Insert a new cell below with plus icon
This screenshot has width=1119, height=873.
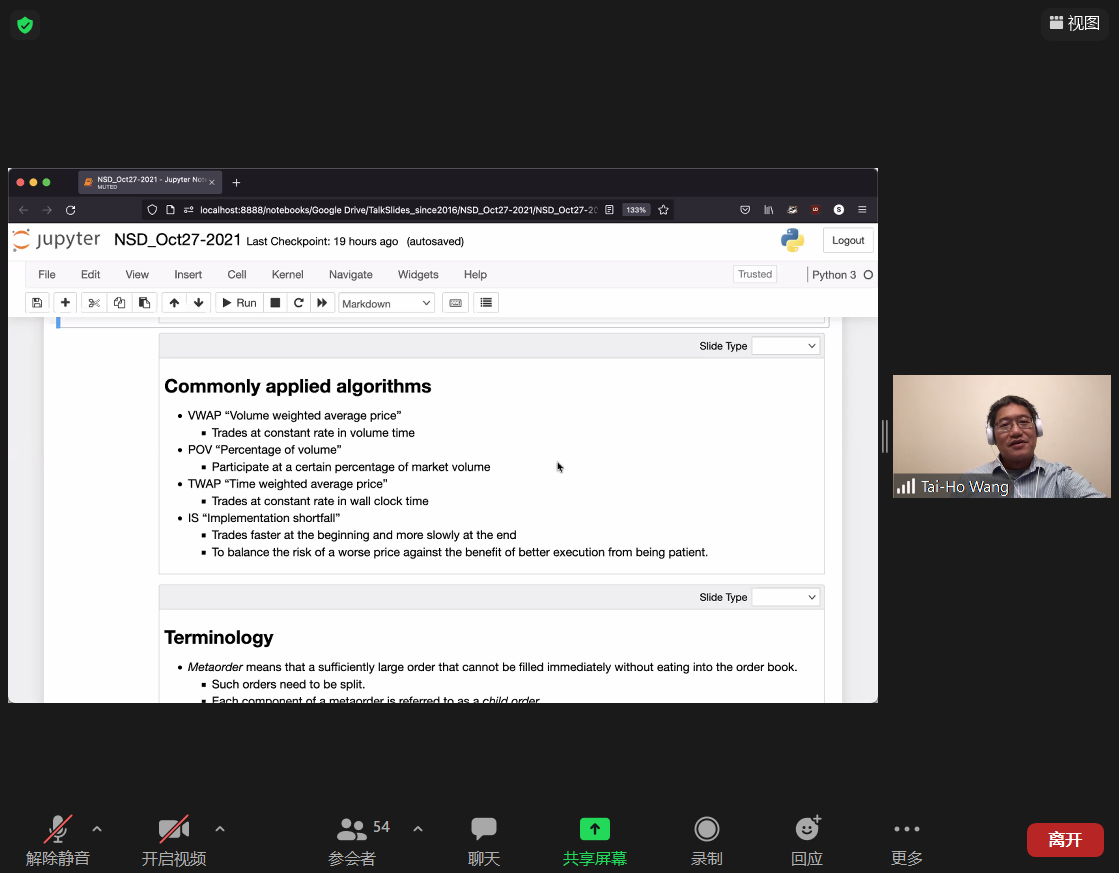click(65, 303)
